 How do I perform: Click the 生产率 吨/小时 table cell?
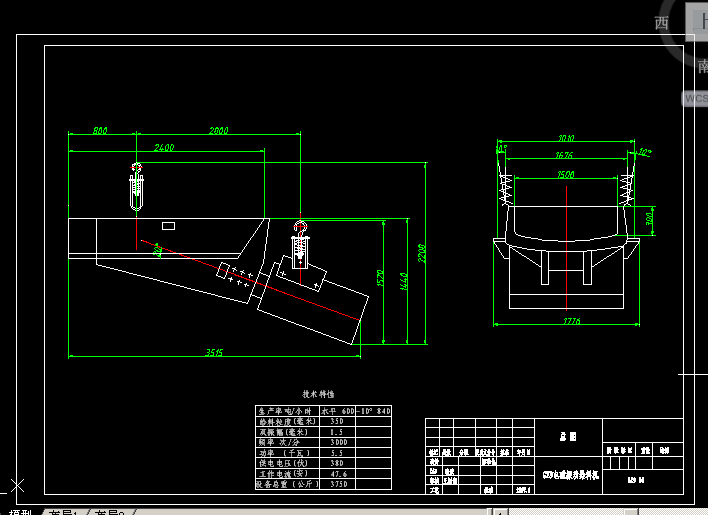click(x=288, y=411)
